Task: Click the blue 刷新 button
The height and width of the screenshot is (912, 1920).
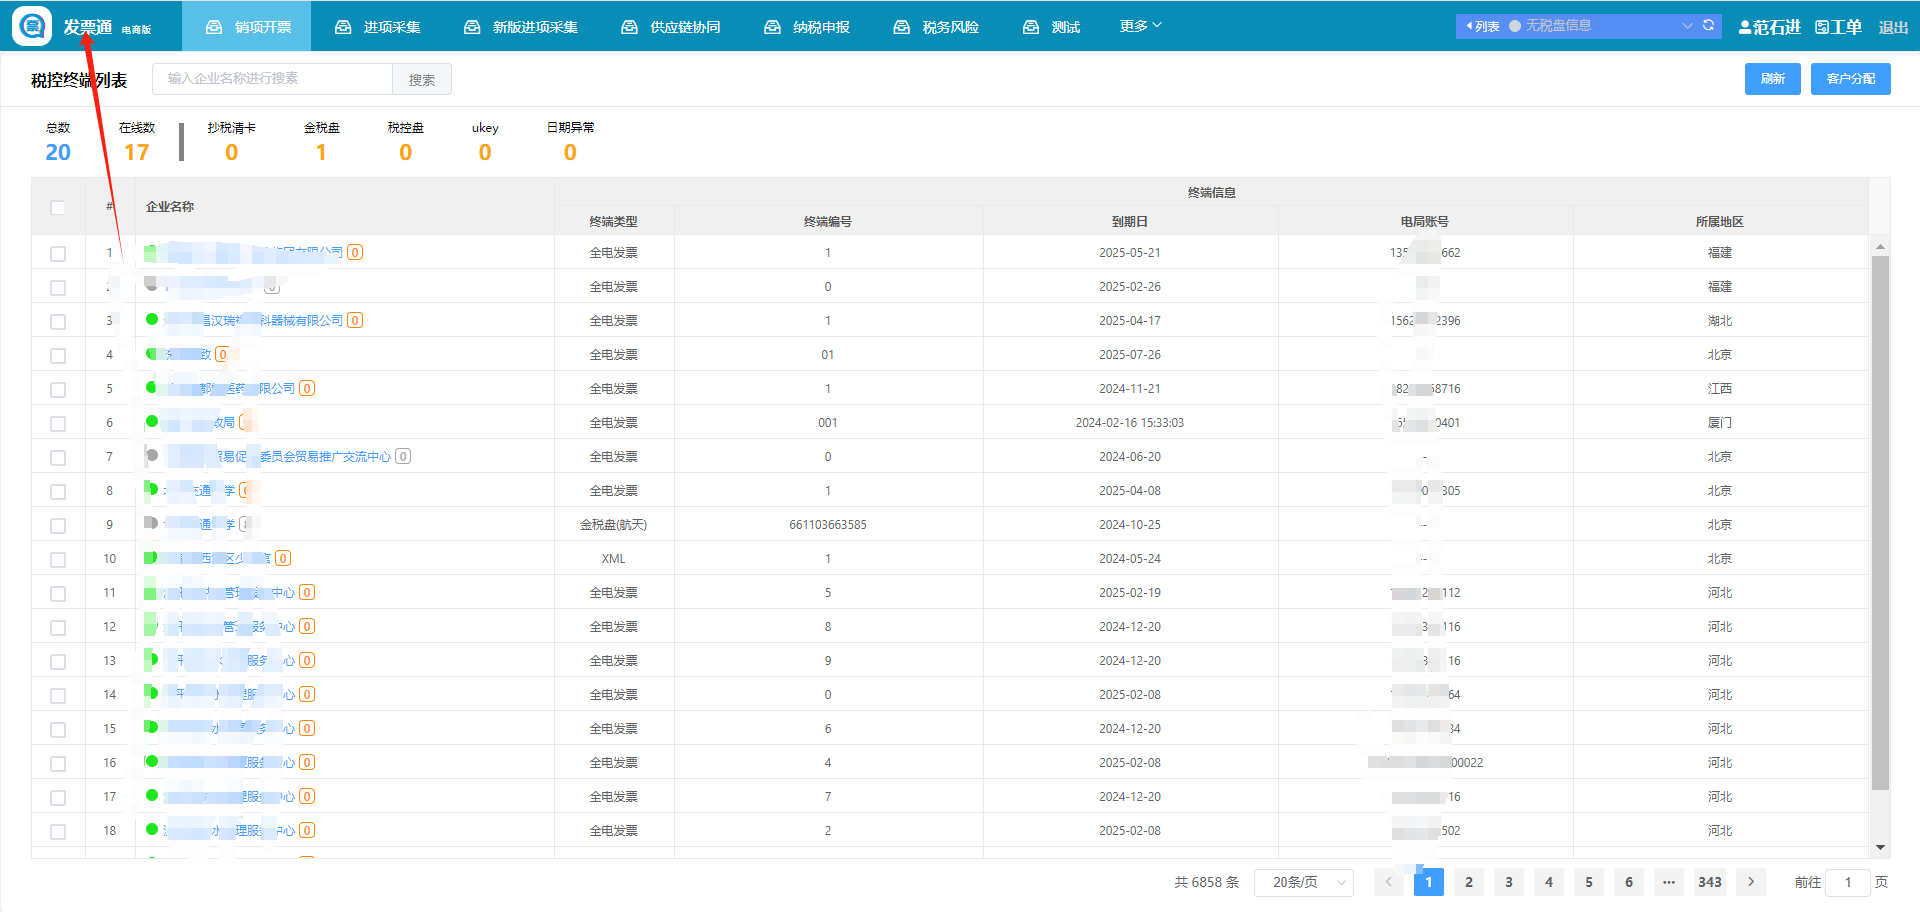Action: pos(1772,79)
